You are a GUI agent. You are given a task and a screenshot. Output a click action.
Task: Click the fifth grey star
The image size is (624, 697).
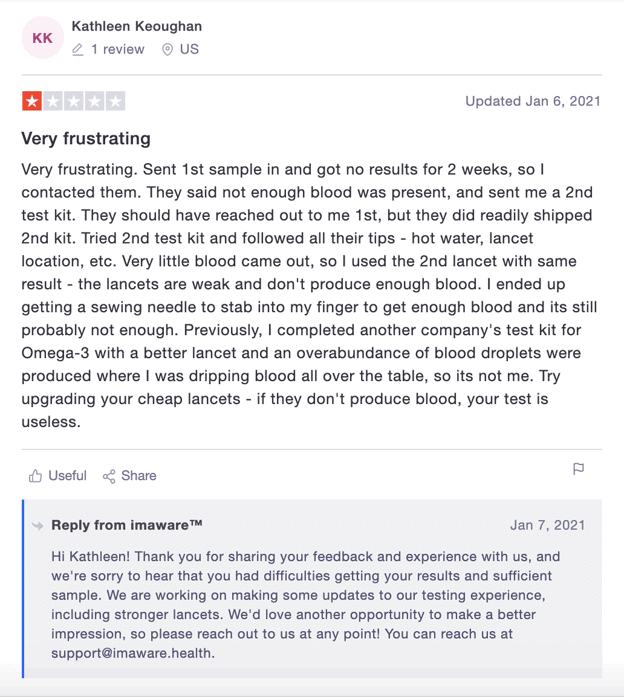tap(116, 101)
